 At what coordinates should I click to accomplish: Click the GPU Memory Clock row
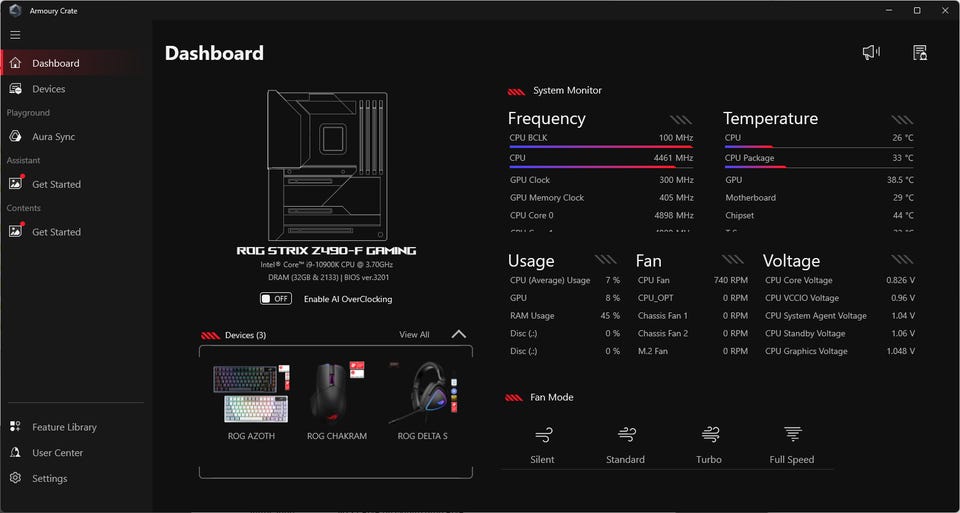pos(601,198)
